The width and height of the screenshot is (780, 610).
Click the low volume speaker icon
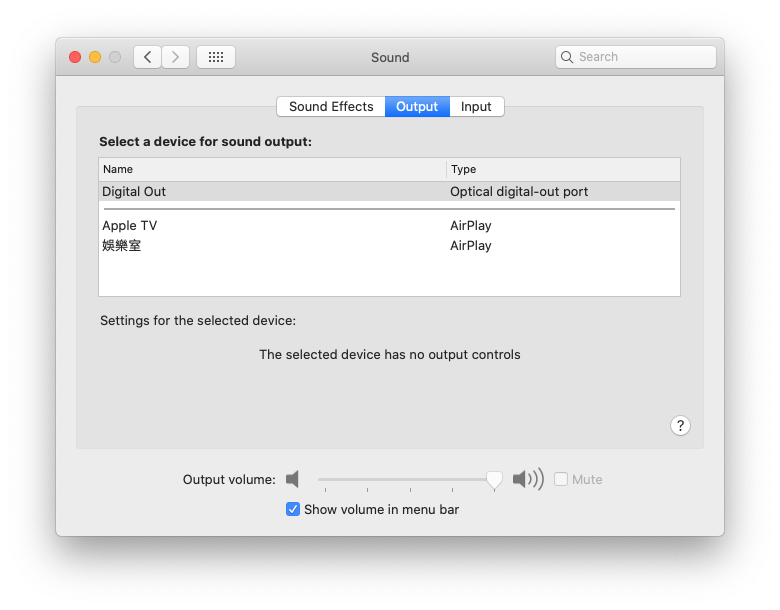pyautogui.click(x=293, y=480)
